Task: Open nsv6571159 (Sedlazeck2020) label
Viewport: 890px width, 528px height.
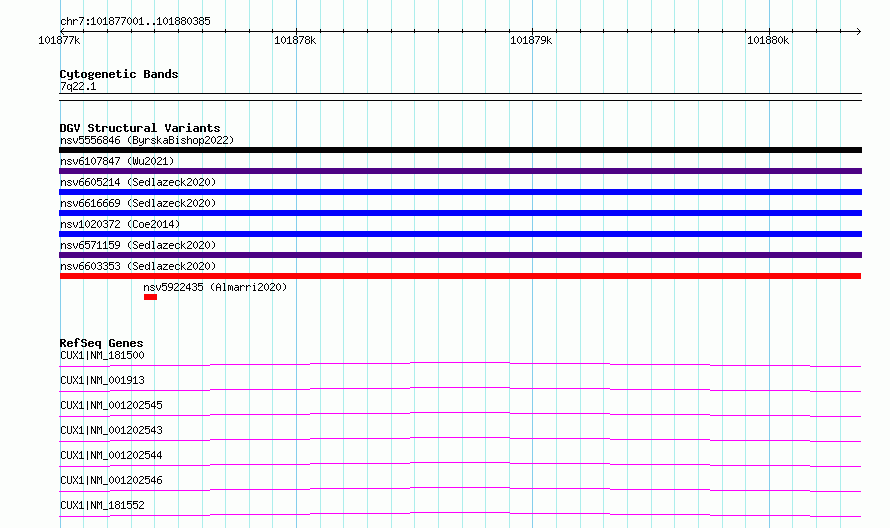Action: coord(138,245)
